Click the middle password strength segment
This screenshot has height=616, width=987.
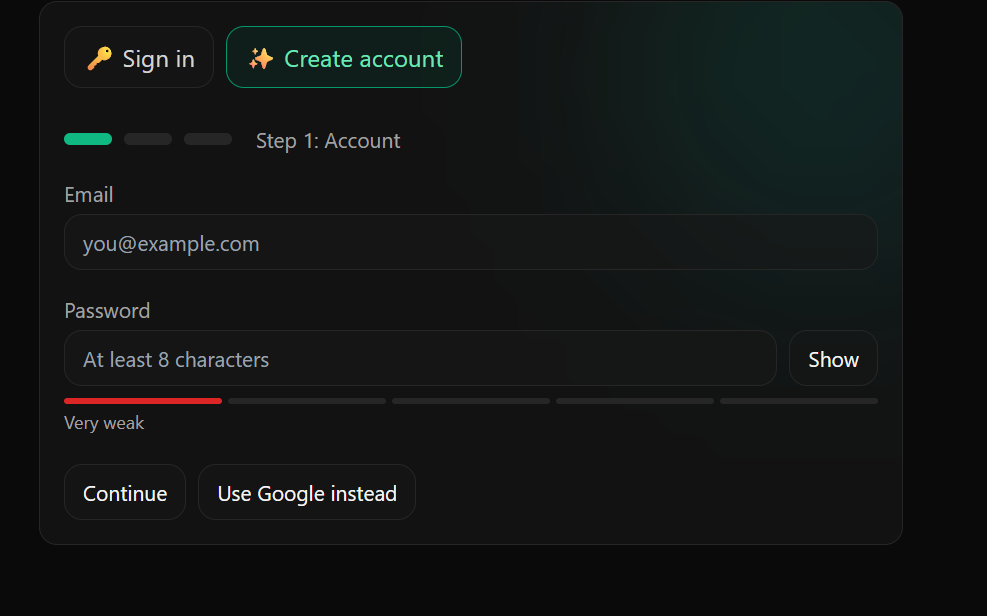pos(471,401)
